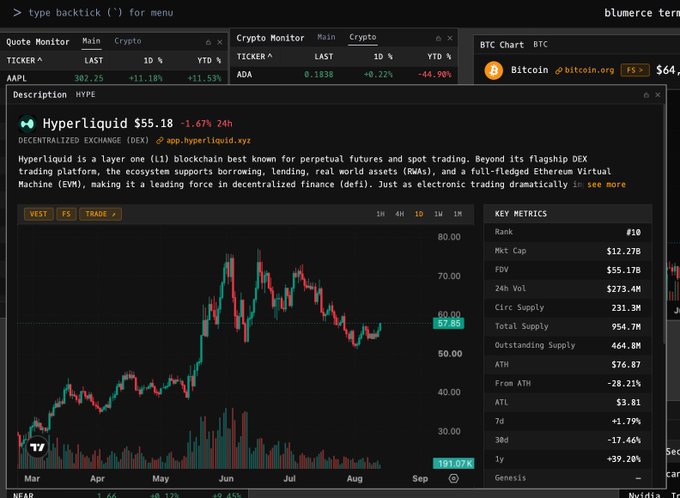The width and height of the screenshot is (680, 498).
Task: Select the BTC tab in BTC Chart
Action: pyautogui.click(x=540, y=44)
